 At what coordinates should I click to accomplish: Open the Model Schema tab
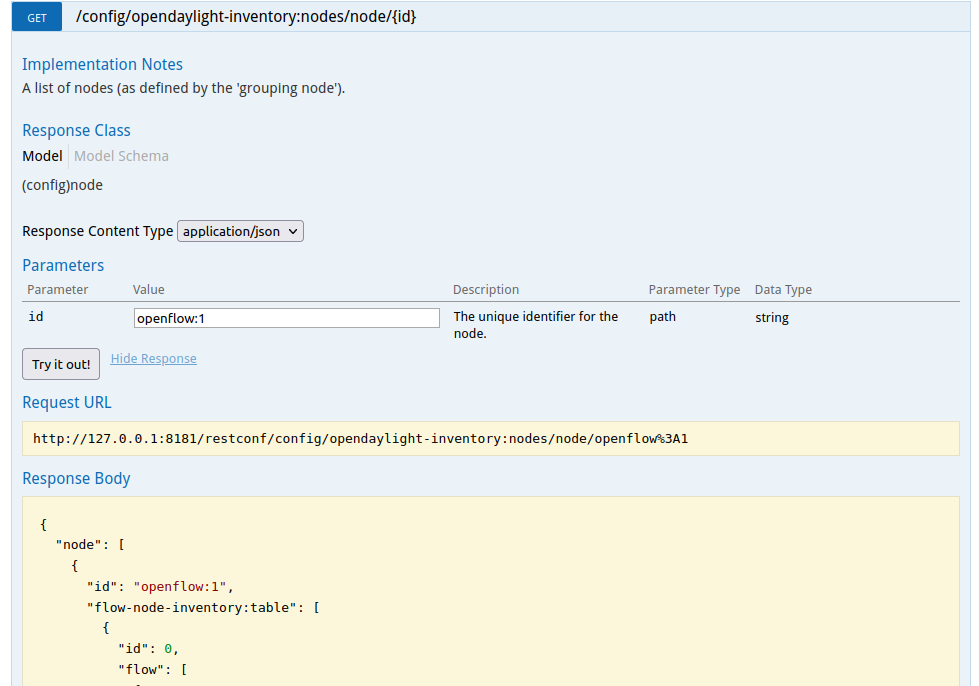[121, 156]
